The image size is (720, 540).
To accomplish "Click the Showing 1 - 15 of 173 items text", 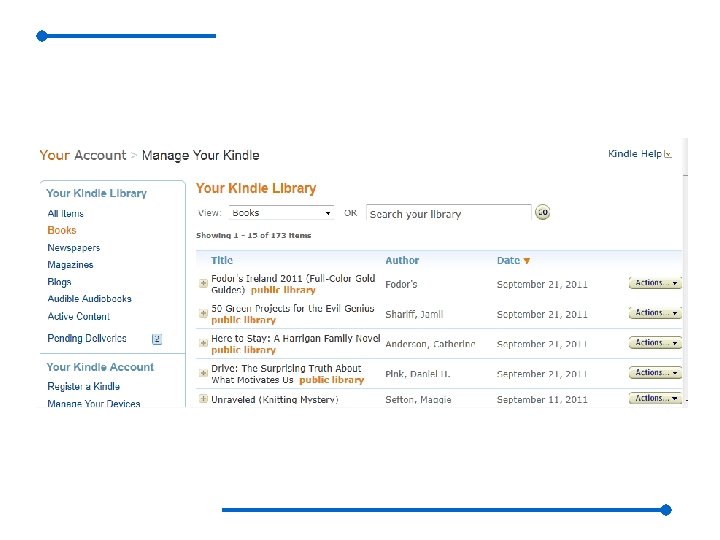I will tap(253, 236).
